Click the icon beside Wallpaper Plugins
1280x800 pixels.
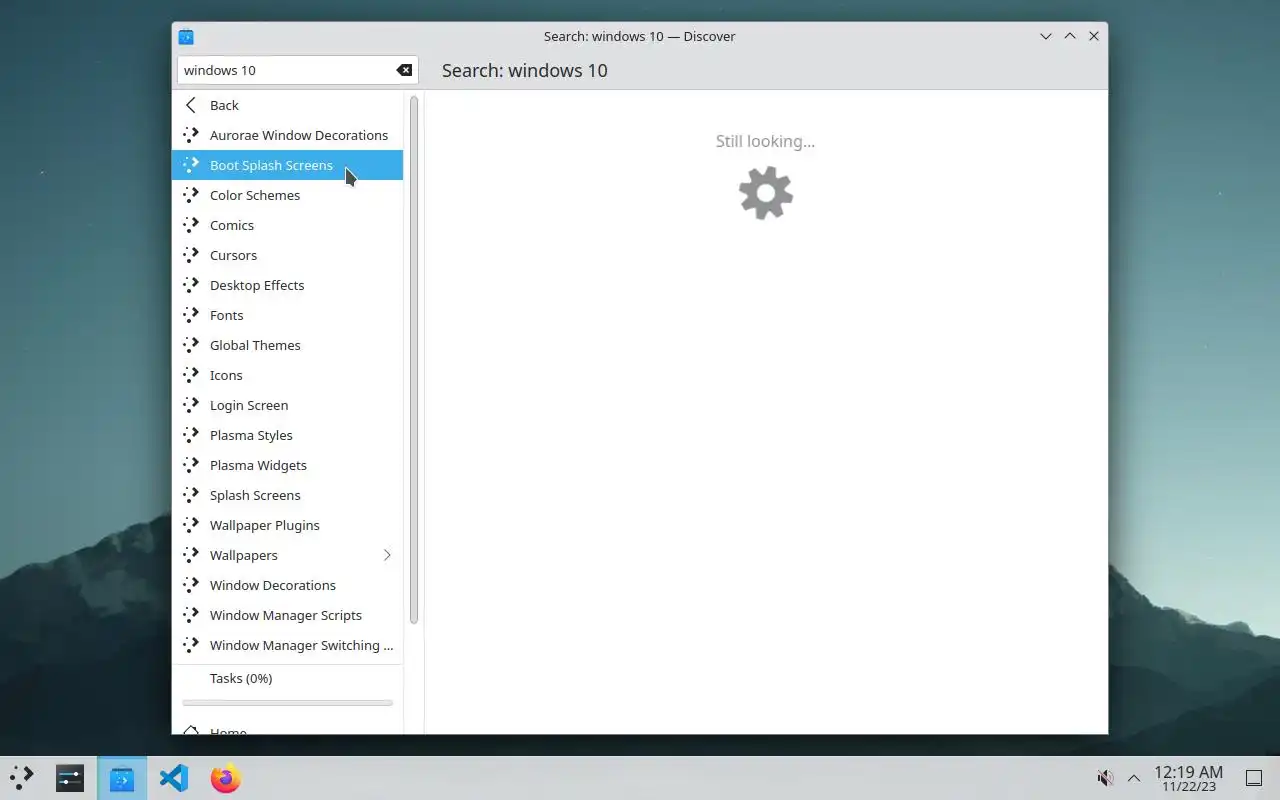pos(191,525)
